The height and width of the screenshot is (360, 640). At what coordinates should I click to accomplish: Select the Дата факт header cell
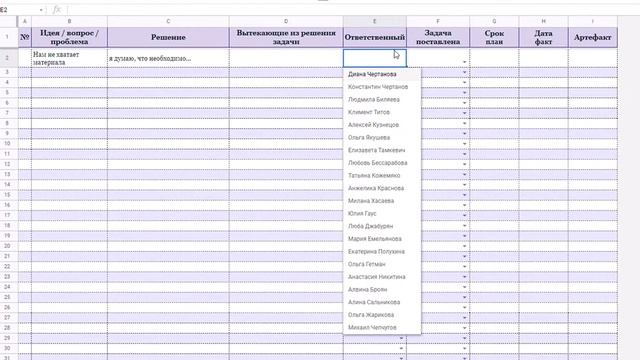pyautogui.click(x=543, y=37)
